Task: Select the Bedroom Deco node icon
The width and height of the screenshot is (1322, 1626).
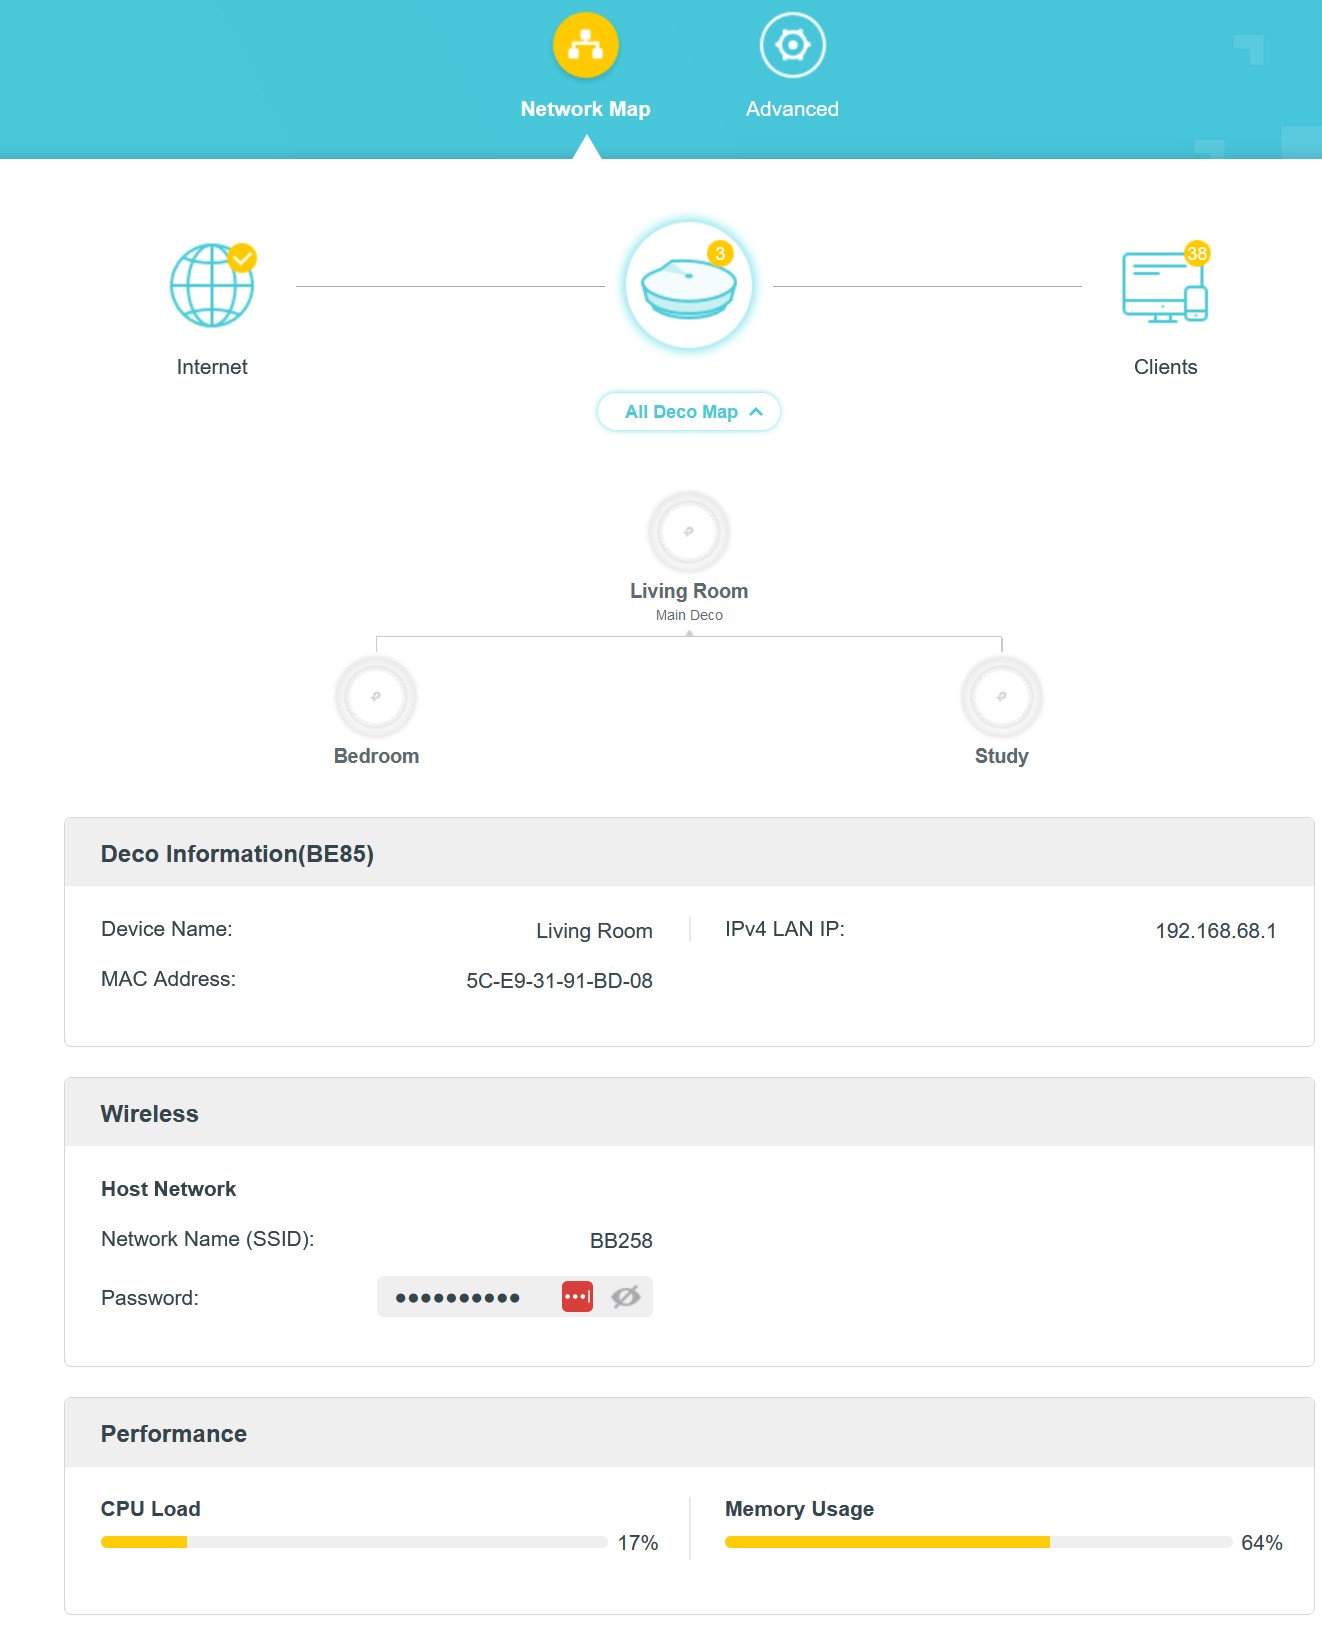Action: pyautogui.click(x=376, y=696)
